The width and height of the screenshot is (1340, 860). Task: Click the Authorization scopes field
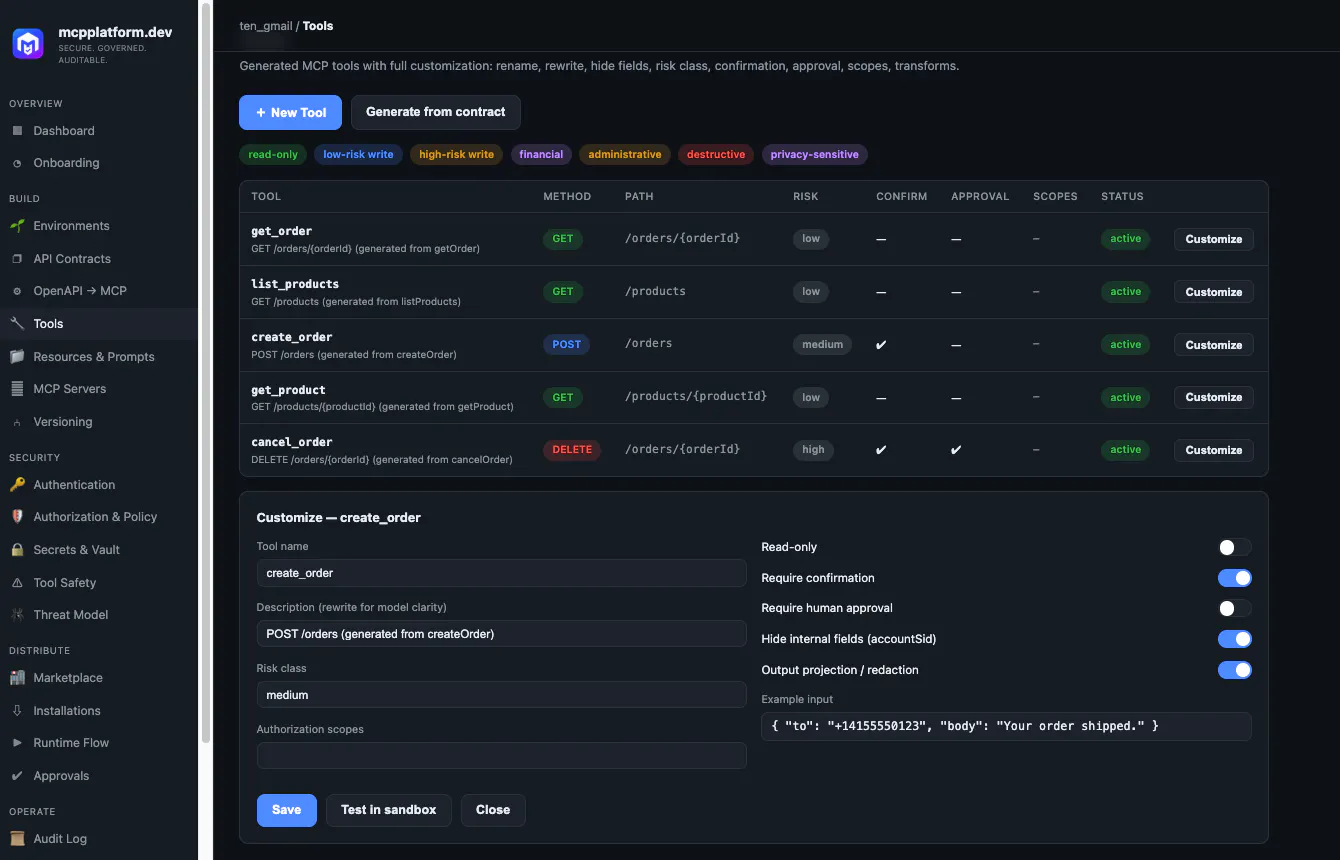pyautogui.click(x=501, y=755)
